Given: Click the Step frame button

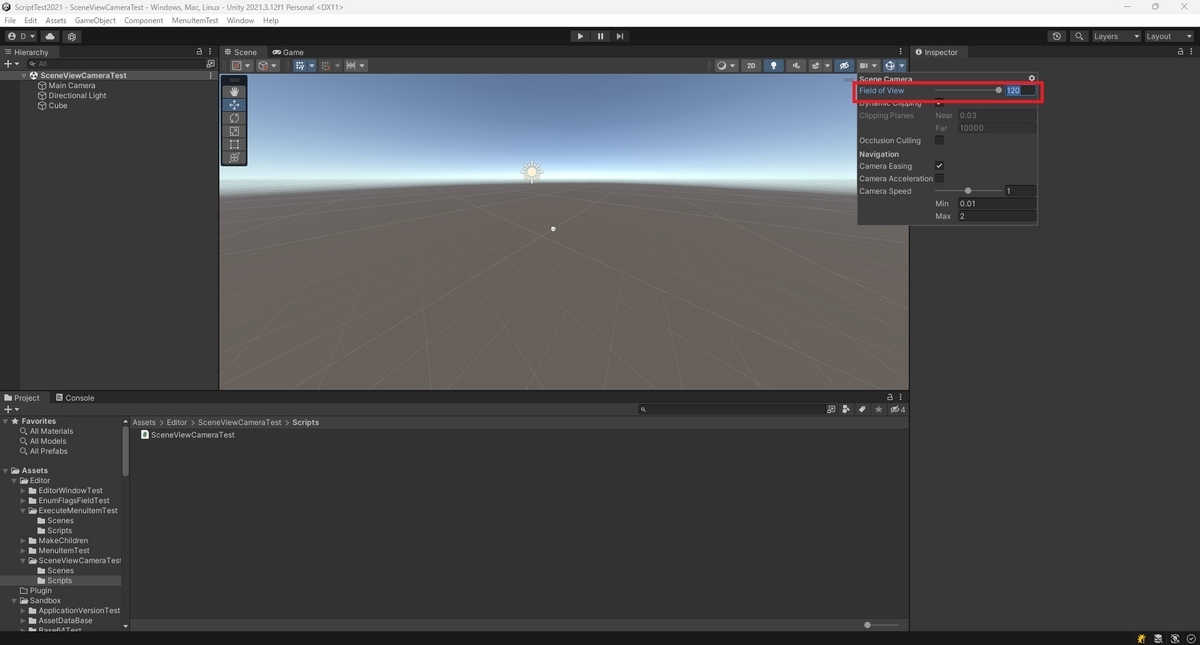Looking at the screenshot, I should (x=620, y=36).
